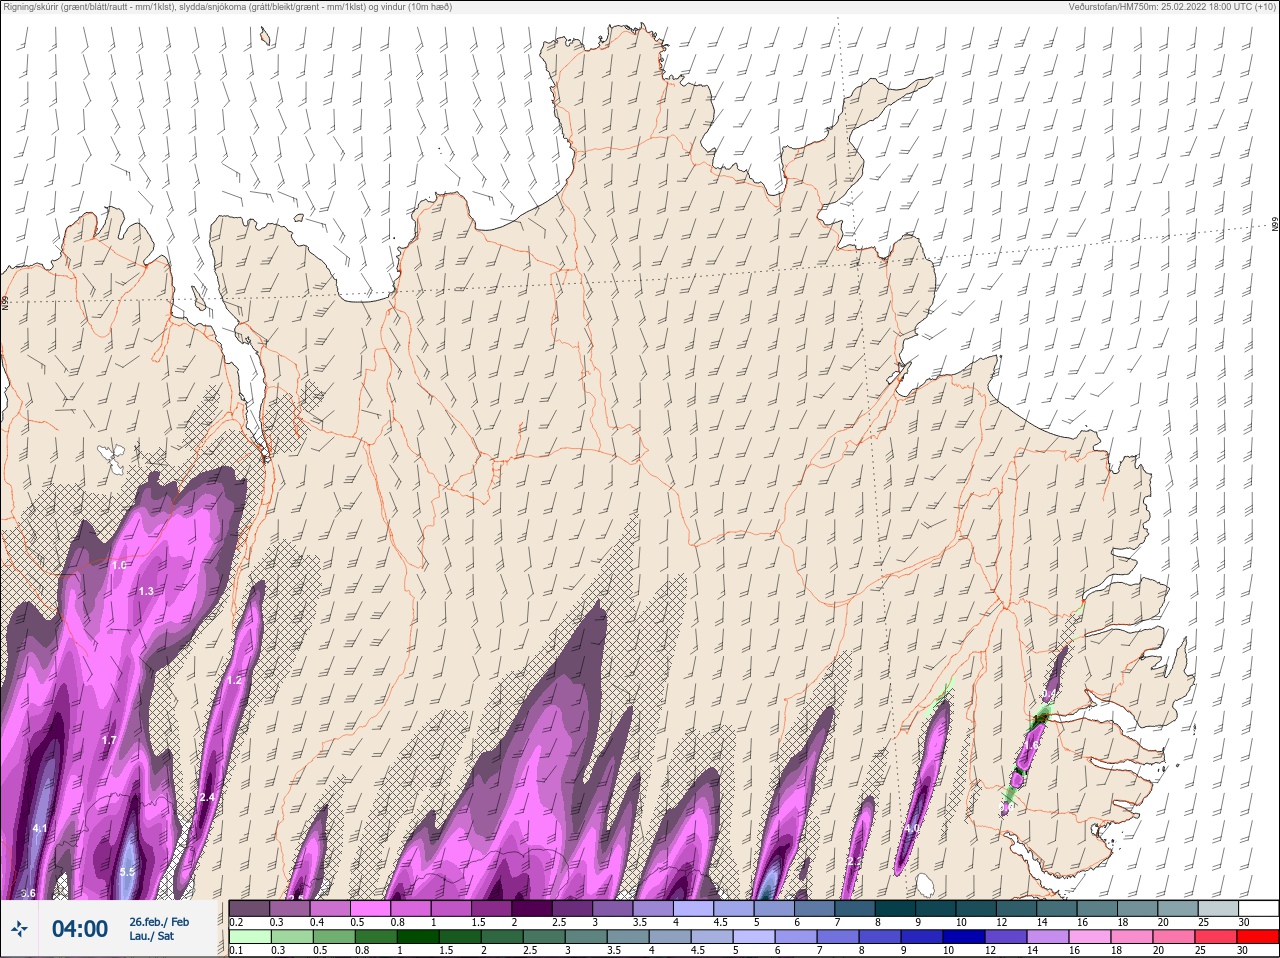
Task: Click the '0.2' value in the snow legend
Action: [237, 922]
